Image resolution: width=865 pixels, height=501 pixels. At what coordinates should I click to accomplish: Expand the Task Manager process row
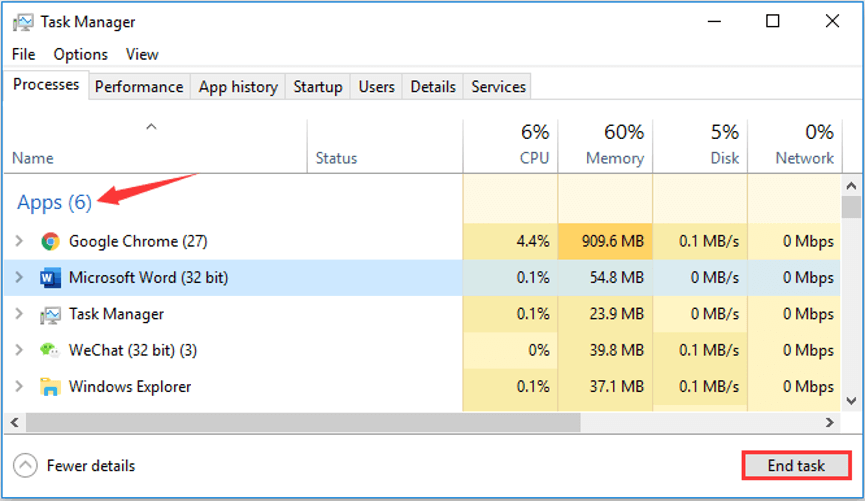coord(19,314)
